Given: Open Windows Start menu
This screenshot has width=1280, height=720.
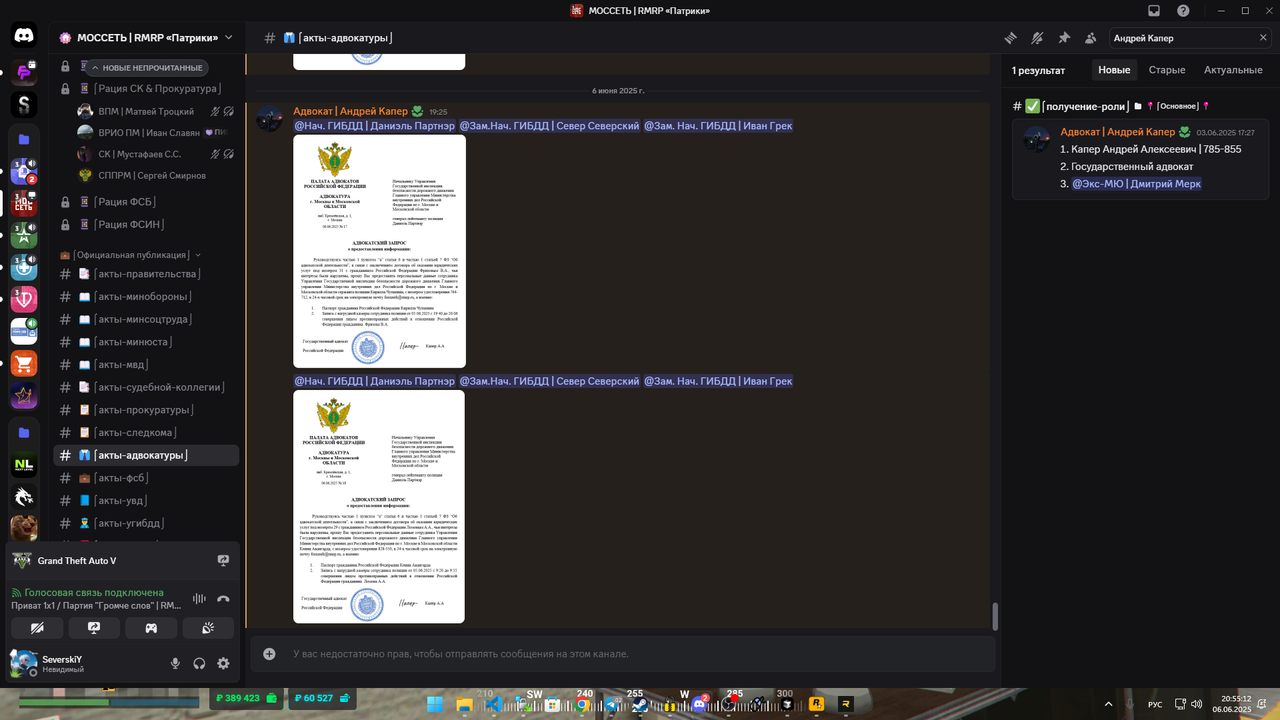Looking at the screenshot, I should pyautogui.click(x=434, y=704).
